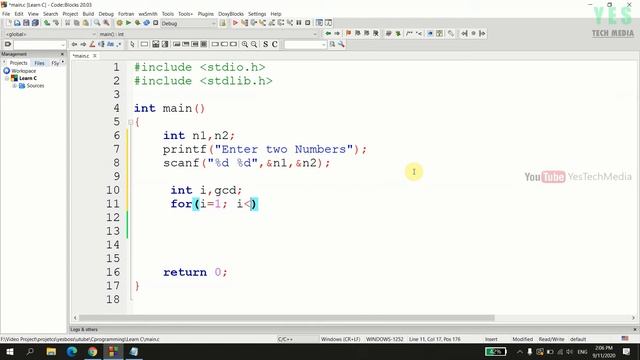Switch to the Projects tab
Image resolution: width=640 pixels, height=360 pixels.
(18, 63)
